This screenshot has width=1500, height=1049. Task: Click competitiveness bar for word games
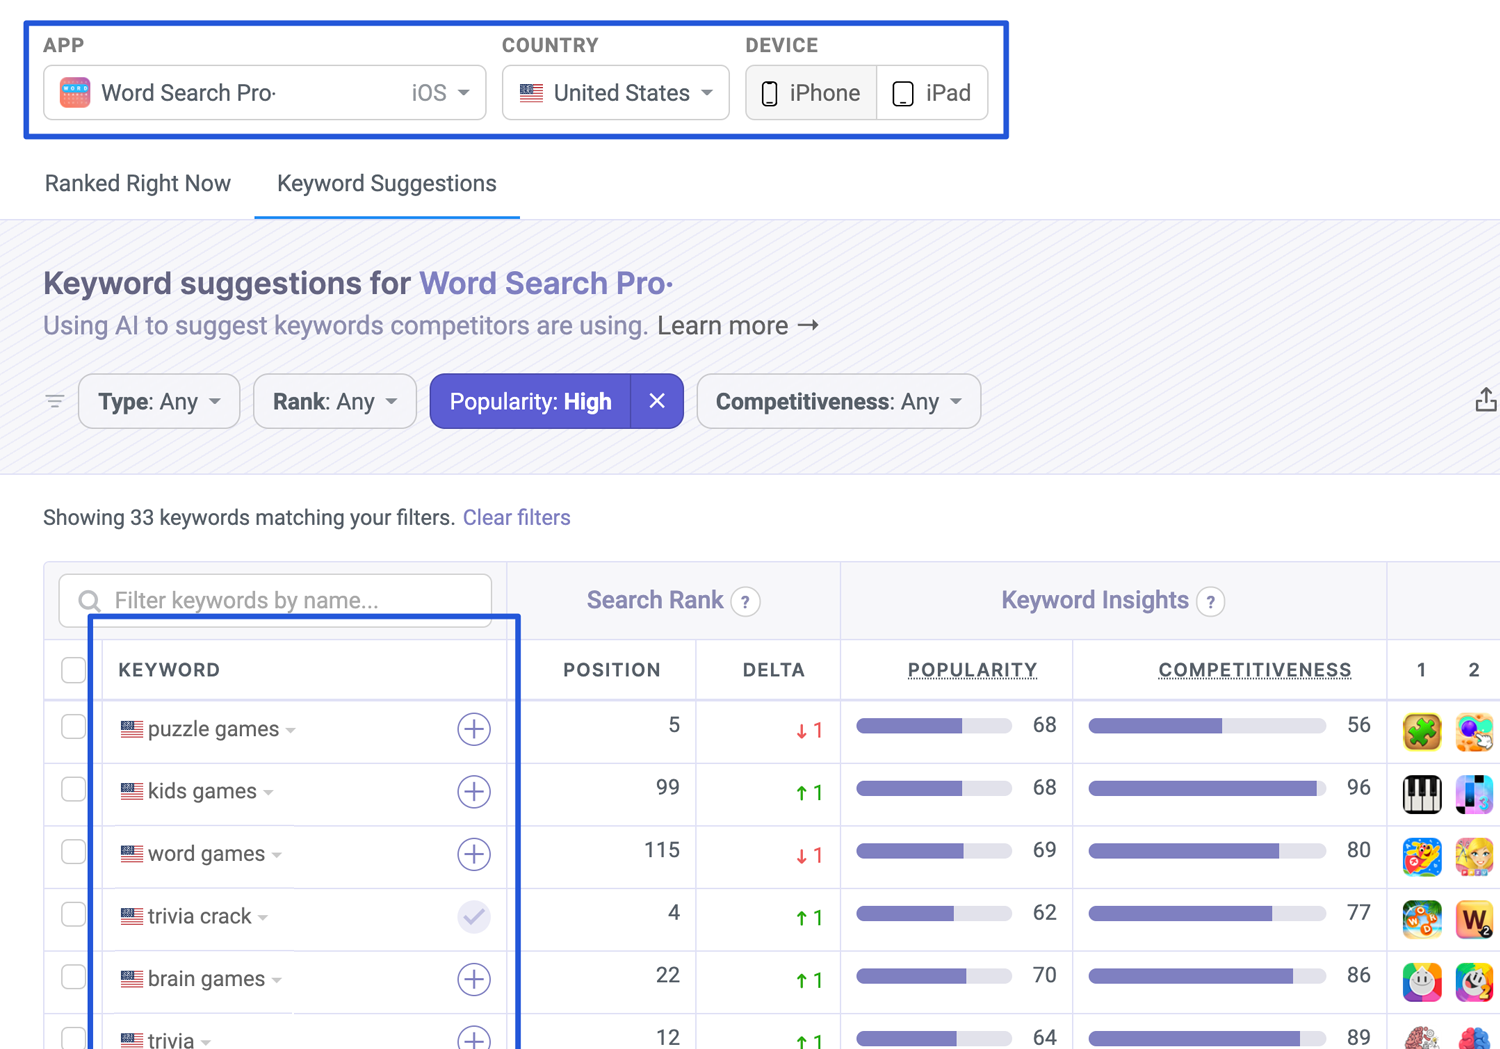pyautogui.click(x=1207, y=851)
